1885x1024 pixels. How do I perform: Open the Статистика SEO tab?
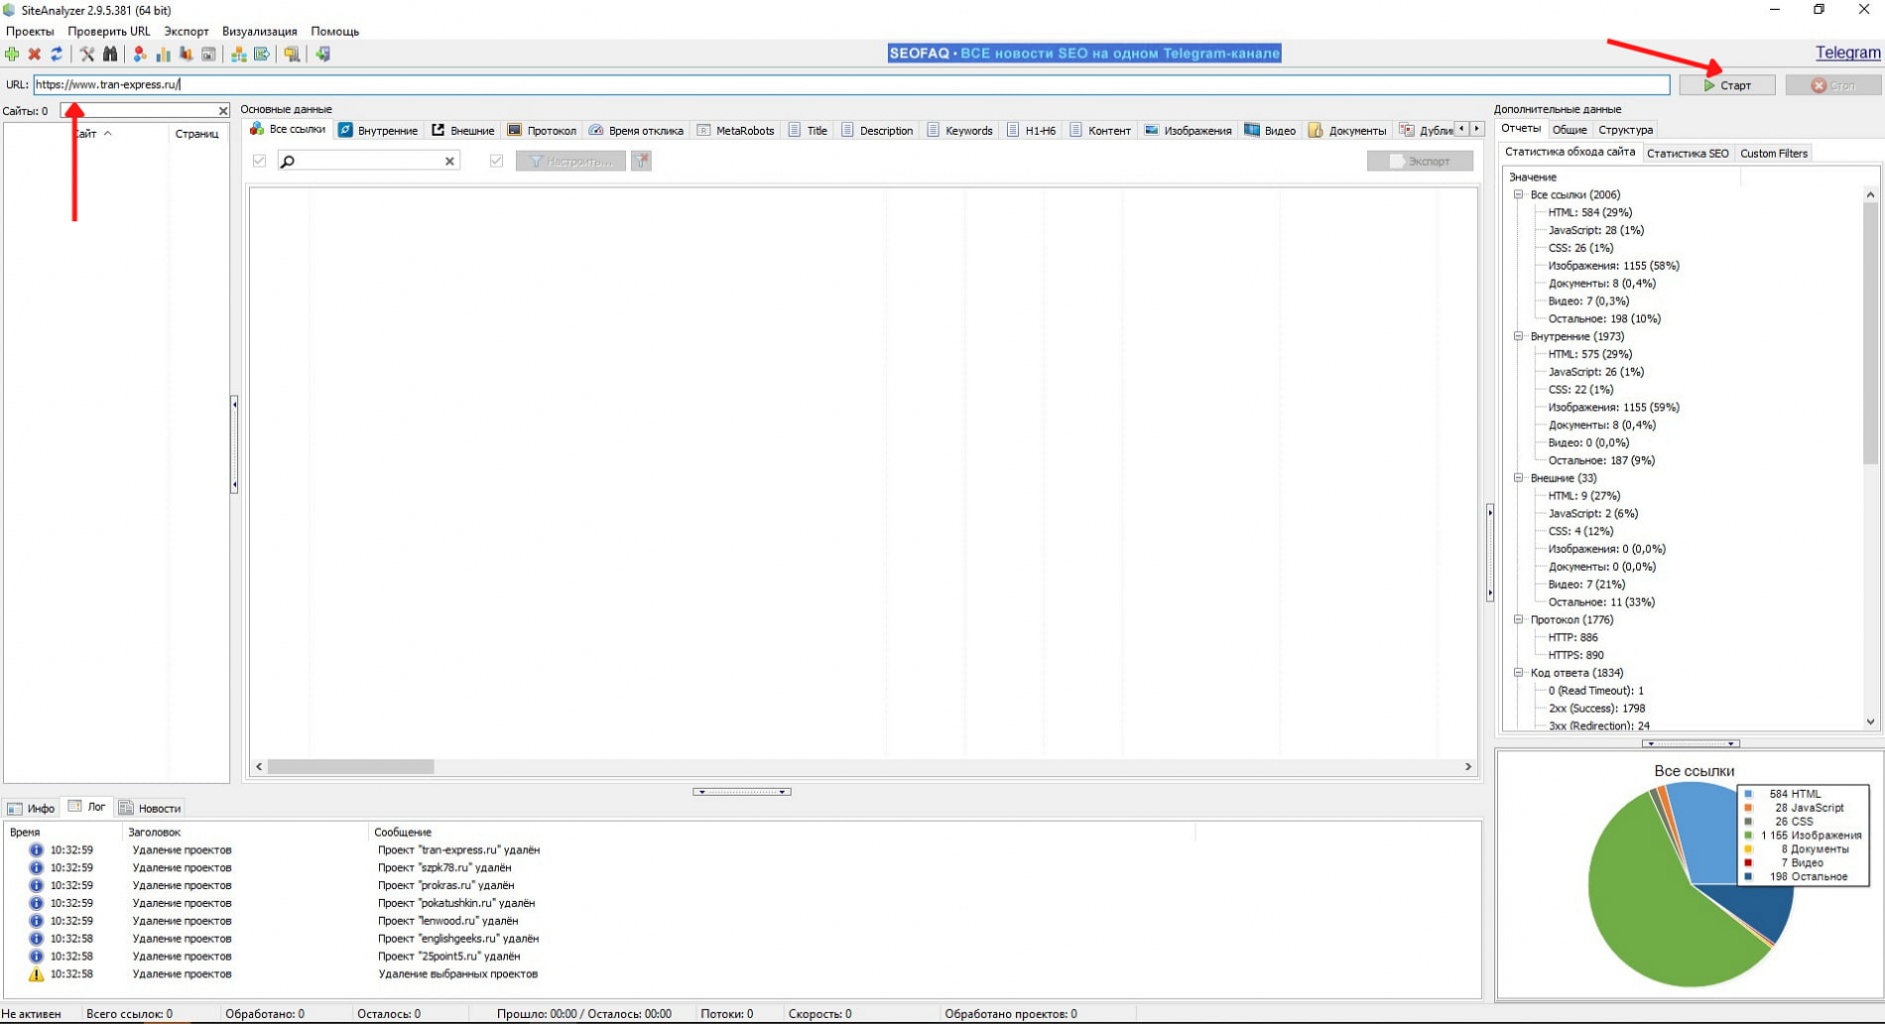[x=1687, y=153]
